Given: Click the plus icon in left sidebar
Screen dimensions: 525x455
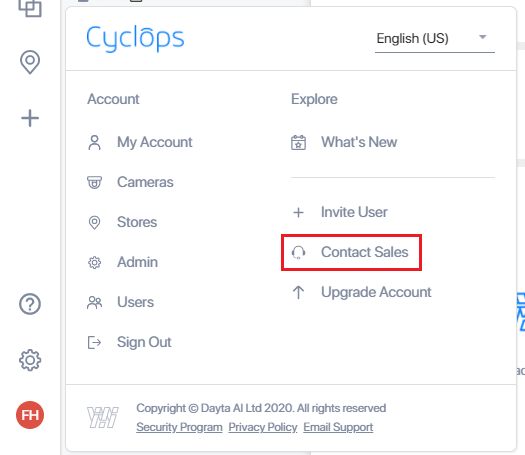Looking at the screenshot, I should click(x=30, y=118).
